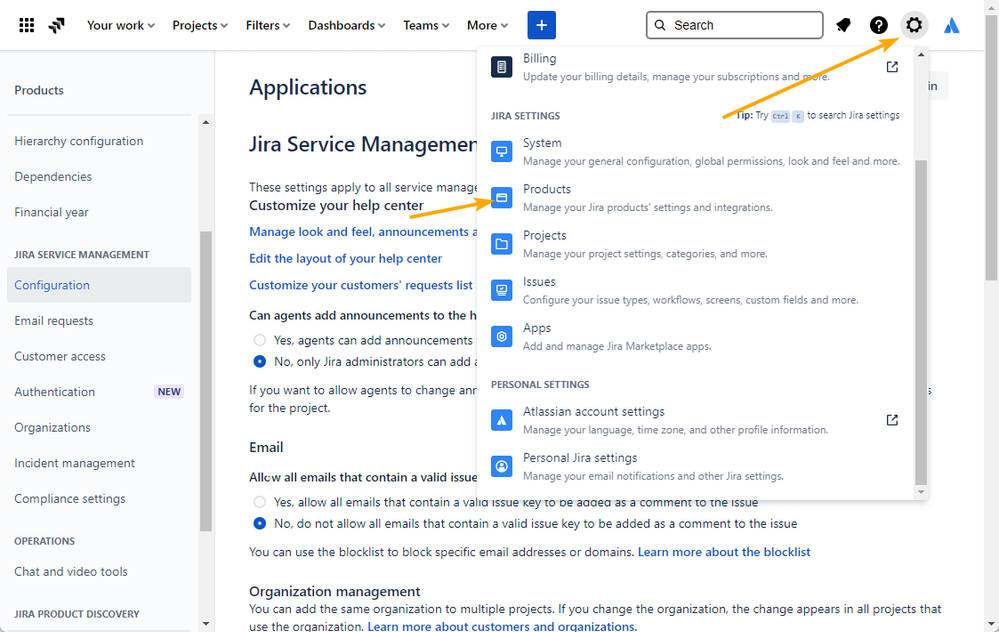Open Billing menu entry
This screenshot has width=999, height=632.
(x=696, y=67)
